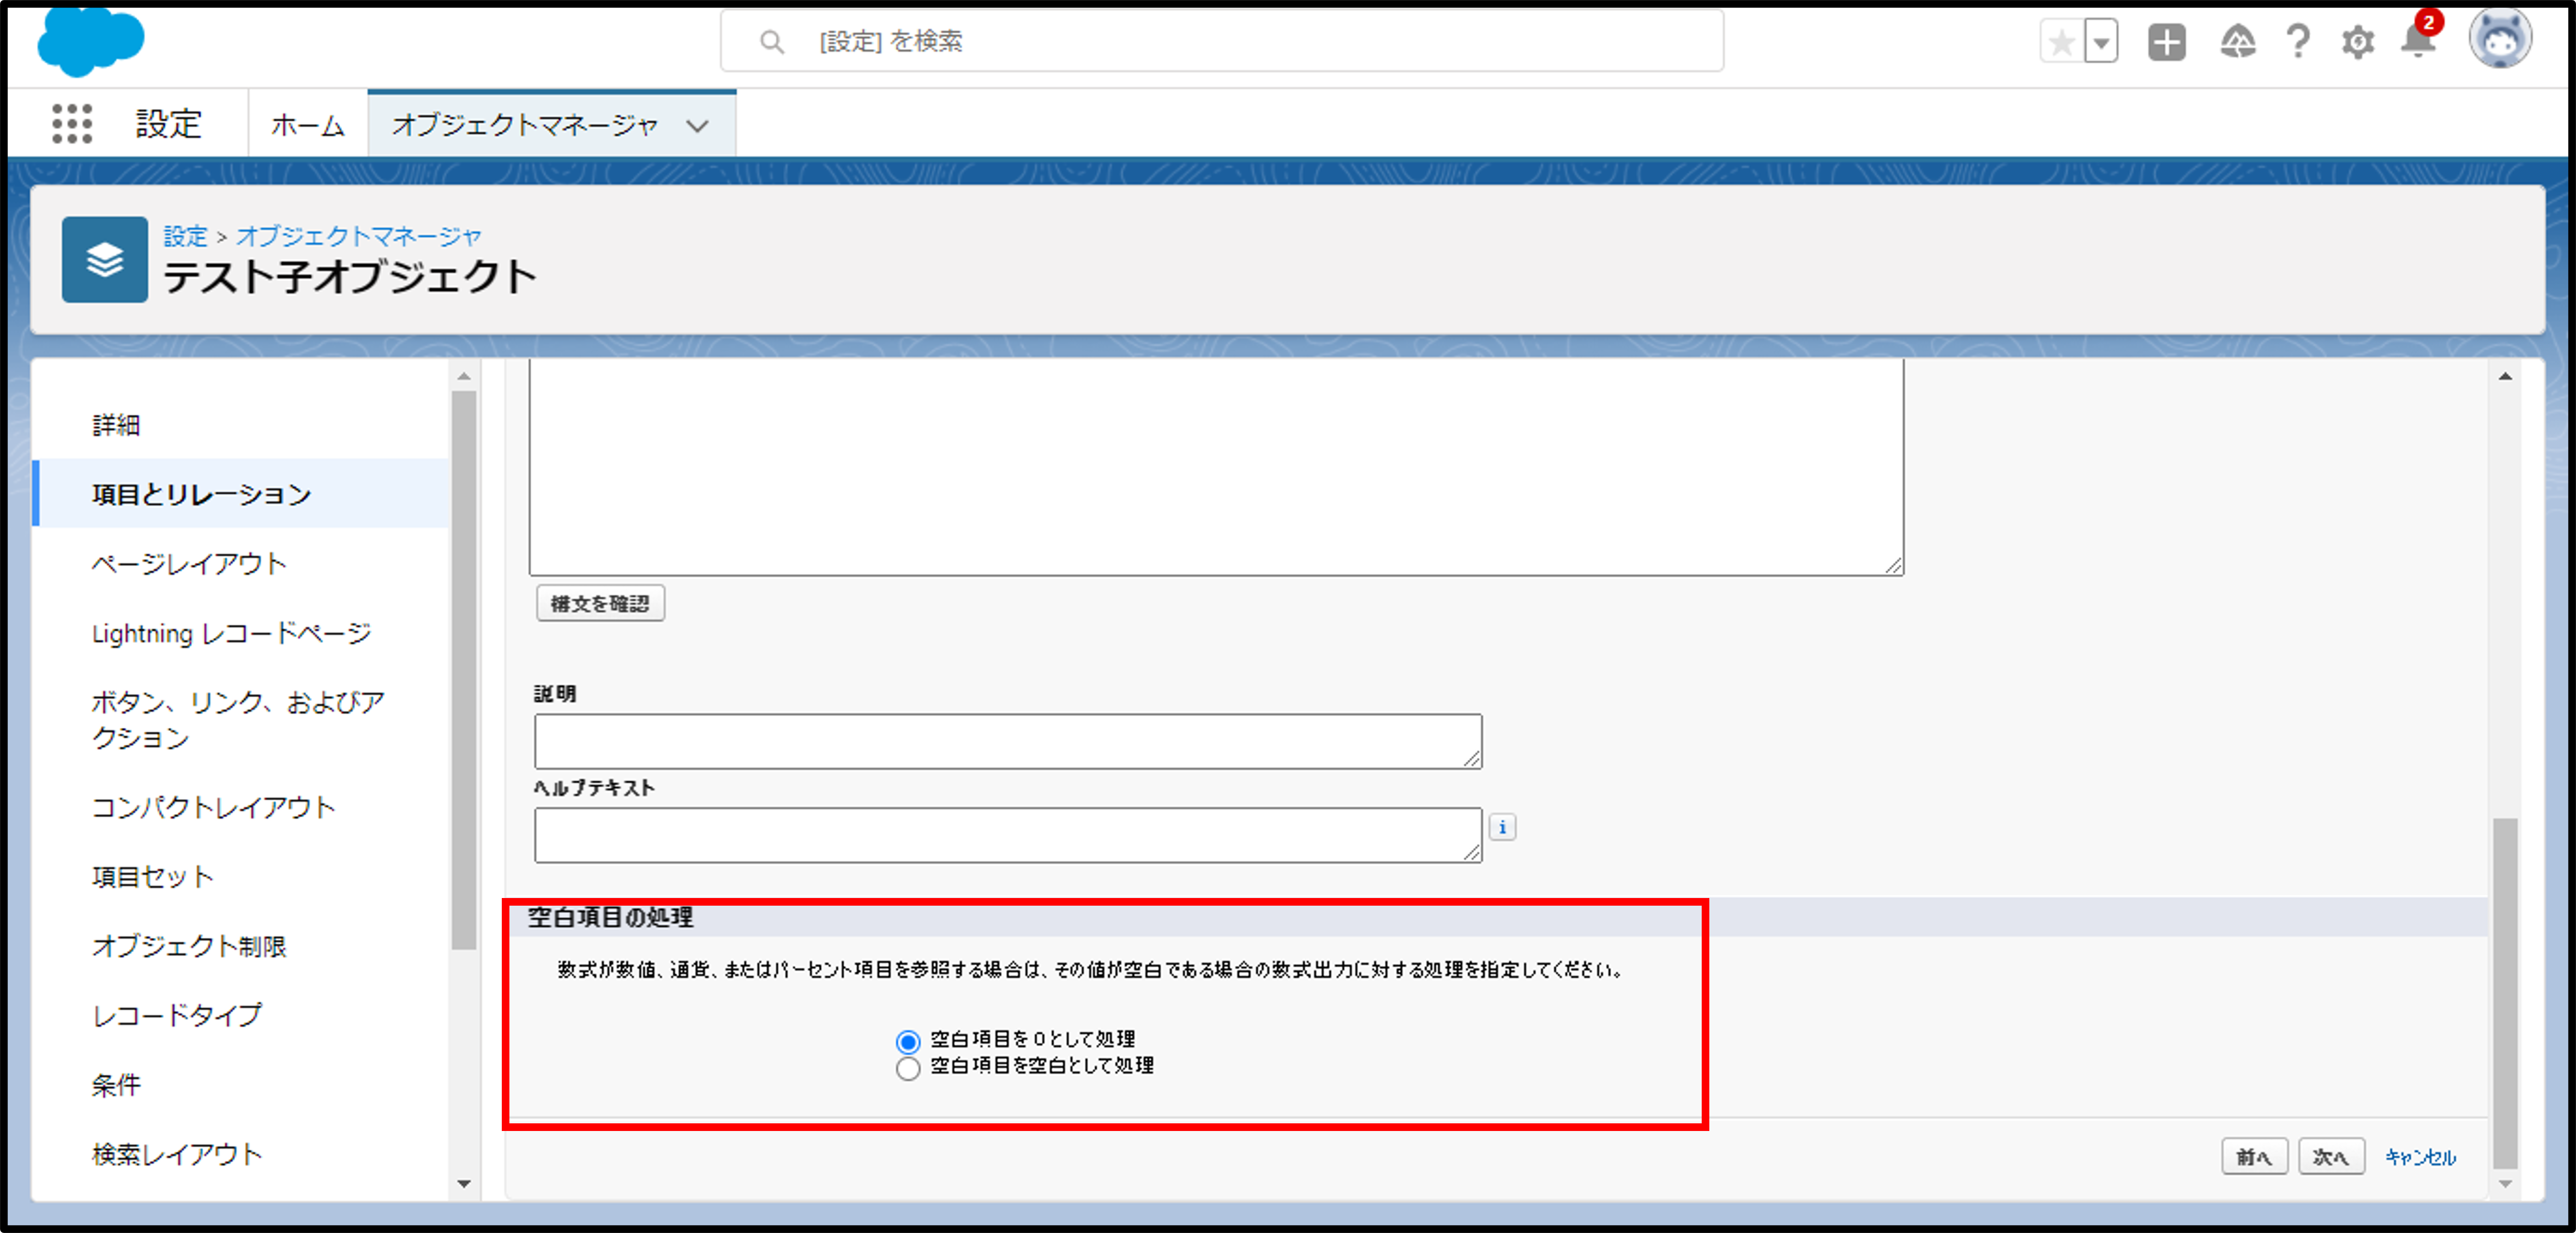The width and height of the screenshot is (2576, 1233).
Task: Click the 構文を確認 button
Action: coord(600,603)
